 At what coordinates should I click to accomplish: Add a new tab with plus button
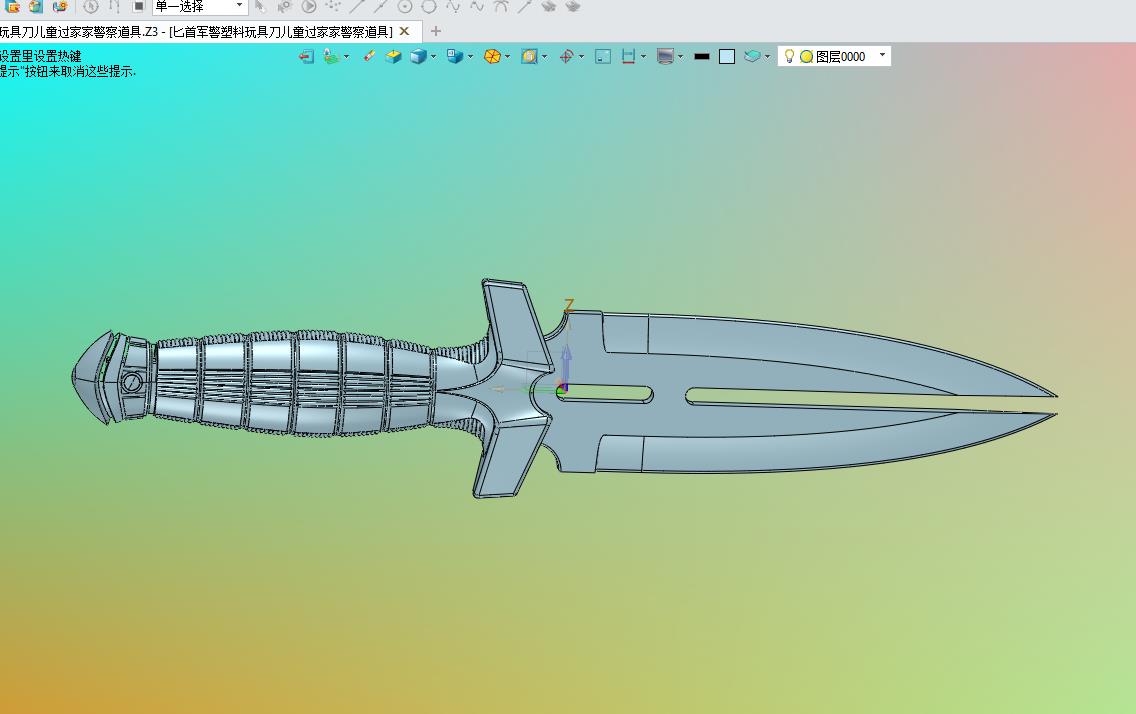[435, 31]
